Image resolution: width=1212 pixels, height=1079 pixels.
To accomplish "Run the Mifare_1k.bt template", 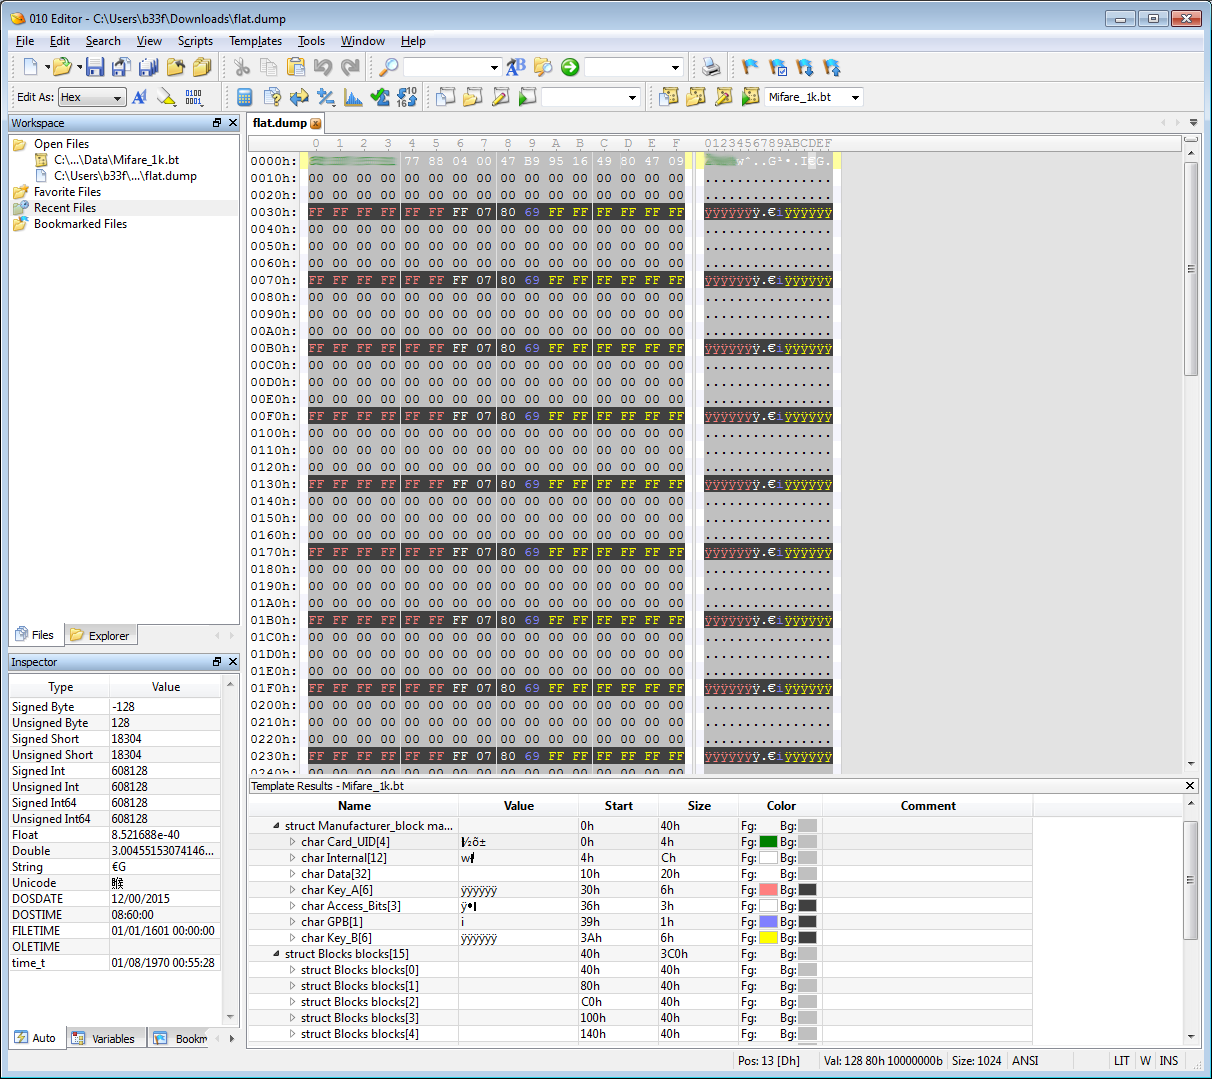I will coord(749,97).
